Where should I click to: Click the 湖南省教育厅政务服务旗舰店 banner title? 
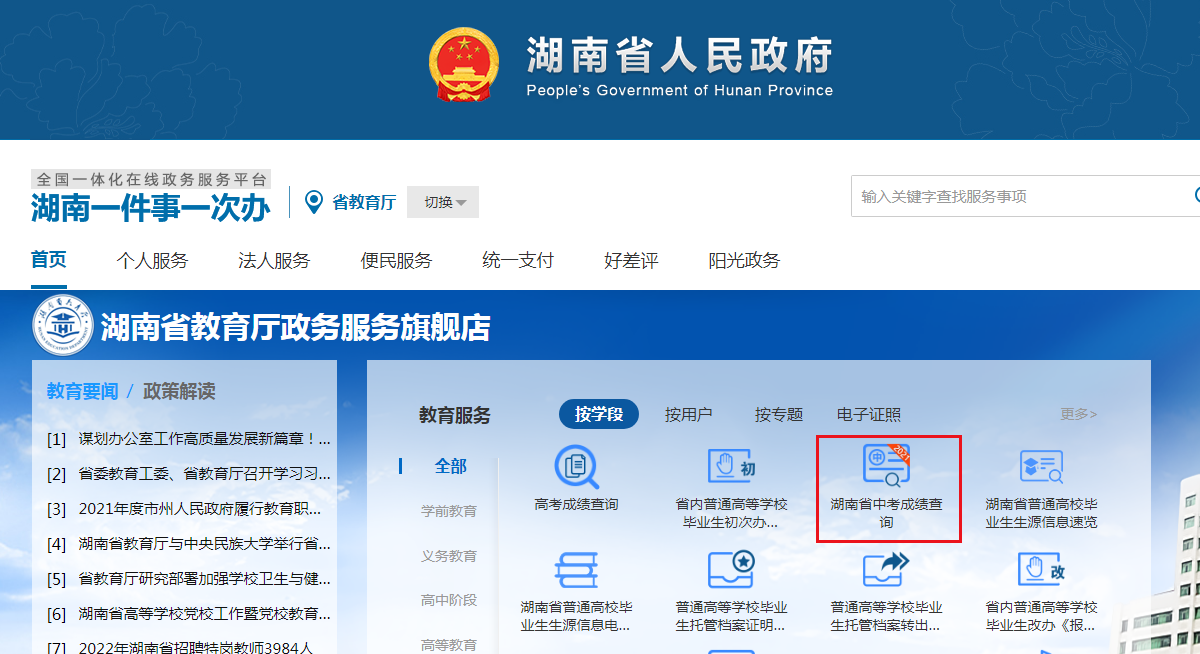coord(296,327)
